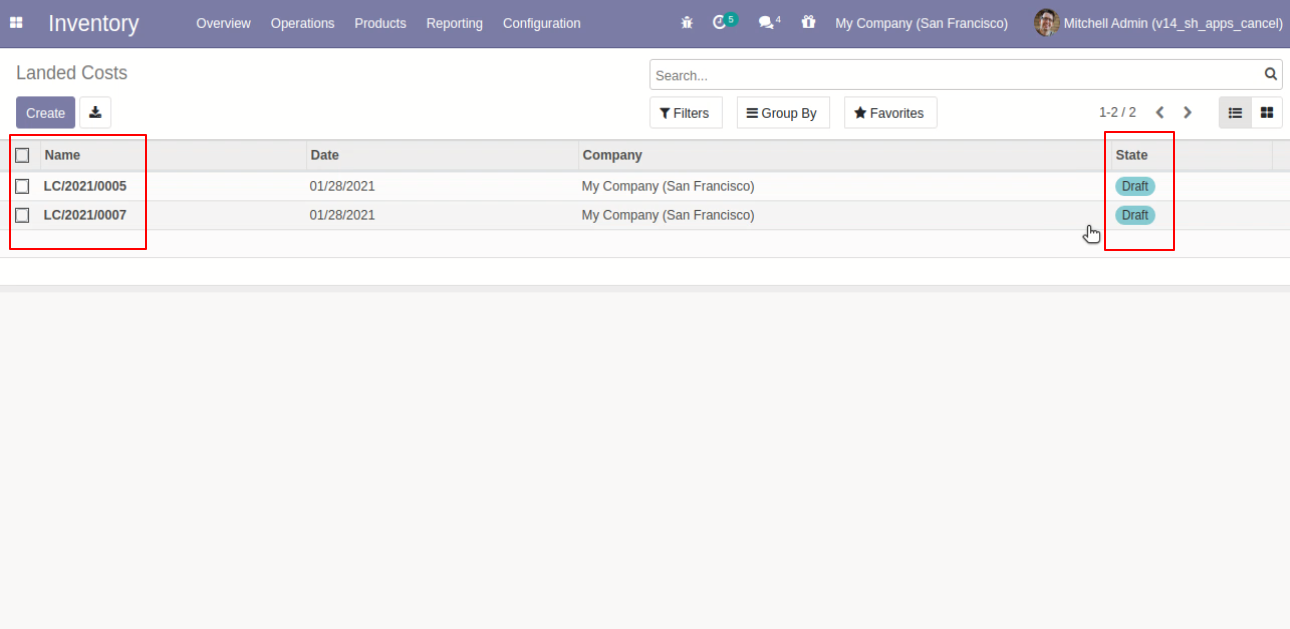Image resolution: width=1290 pixels, height=629 pixels.
Task: Click company cell in LC/2021/0005 row
Action: tap(668, 186)
